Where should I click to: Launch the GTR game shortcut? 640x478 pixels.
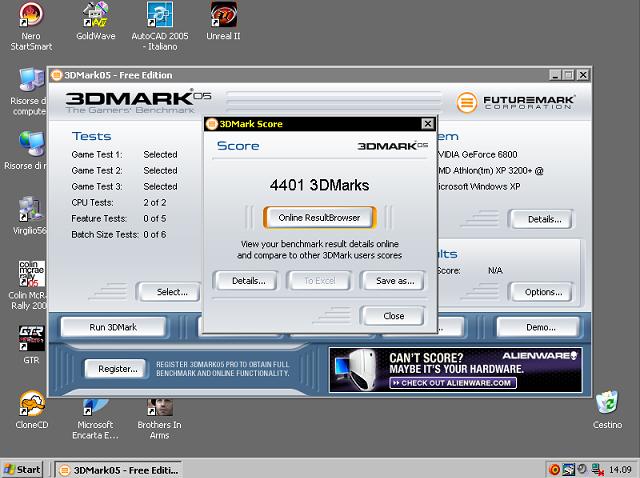click(31, 345)
